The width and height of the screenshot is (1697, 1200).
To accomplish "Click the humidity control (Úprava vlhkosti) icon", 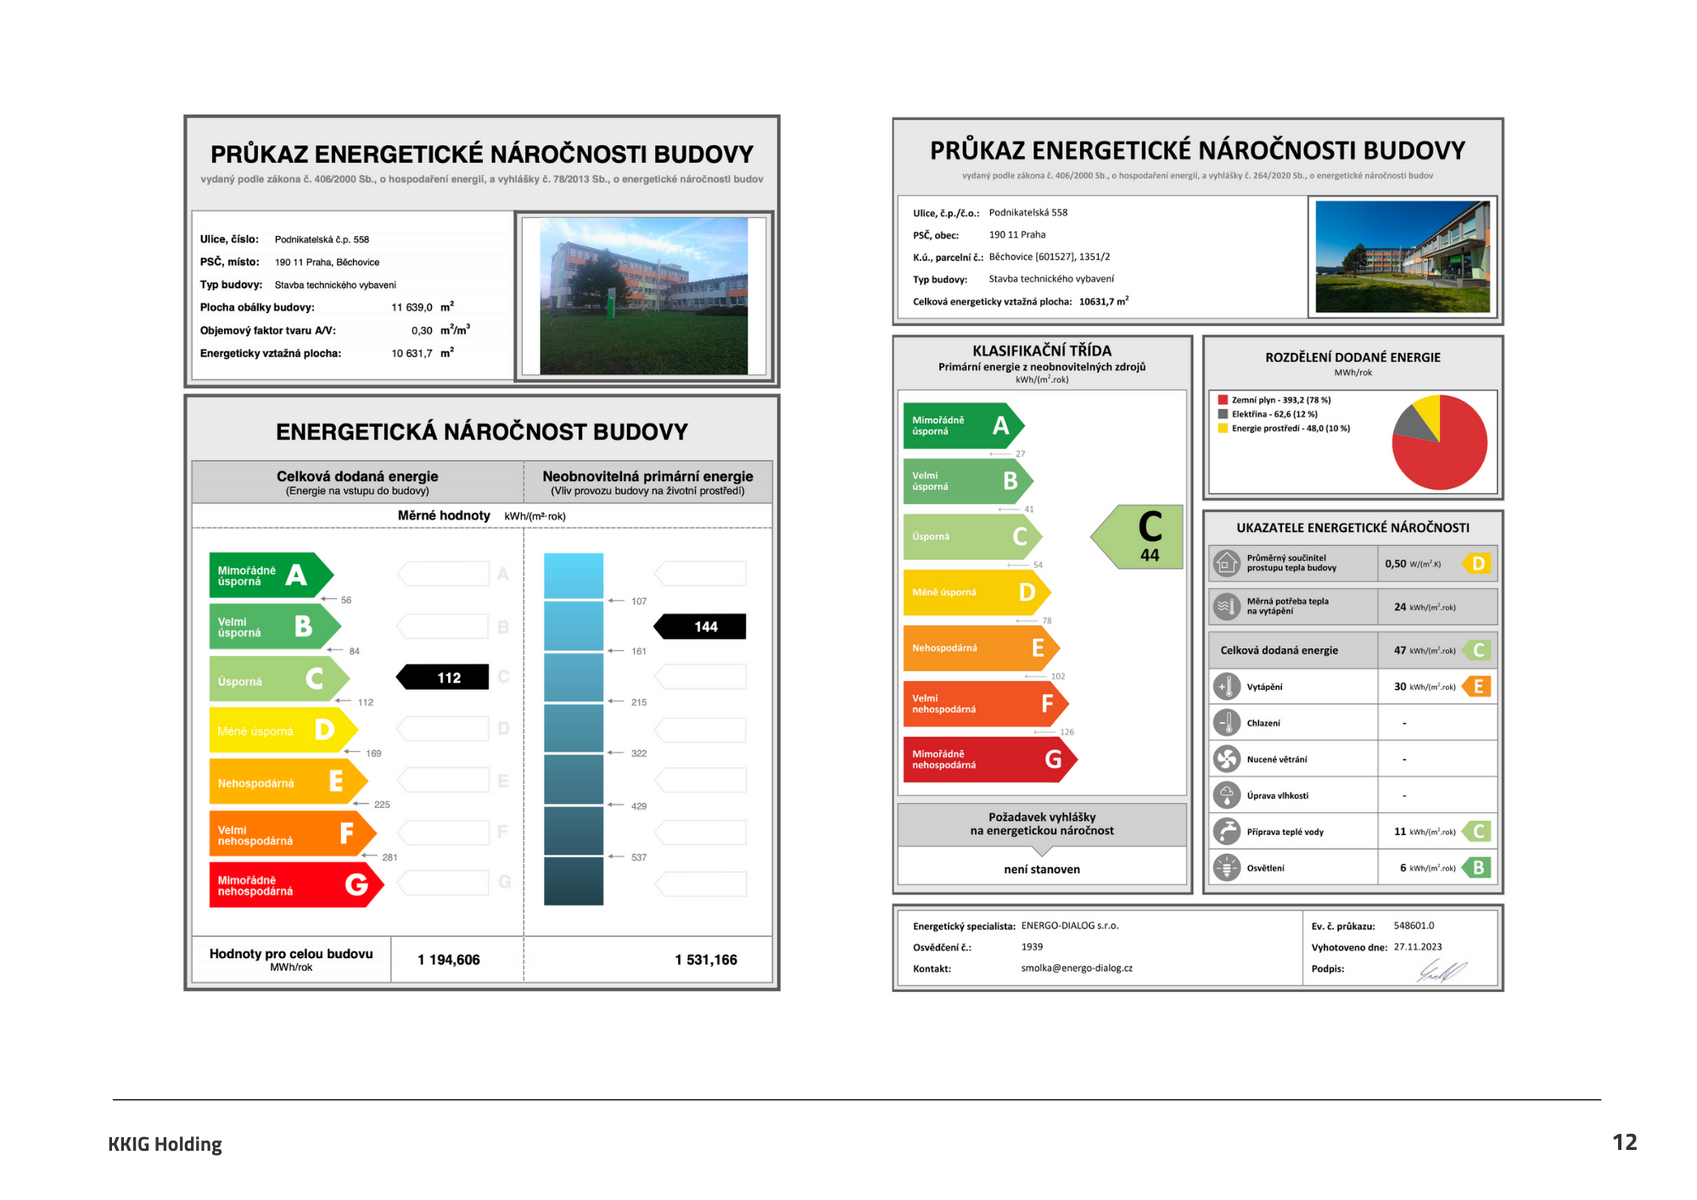I will pyautogui.click(x=1226, y=795).
